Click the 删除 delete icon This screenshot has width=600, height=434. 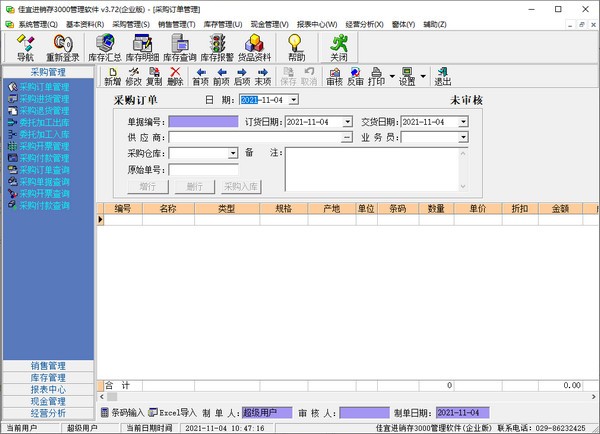pyautogui.click(x=176, y=76)
